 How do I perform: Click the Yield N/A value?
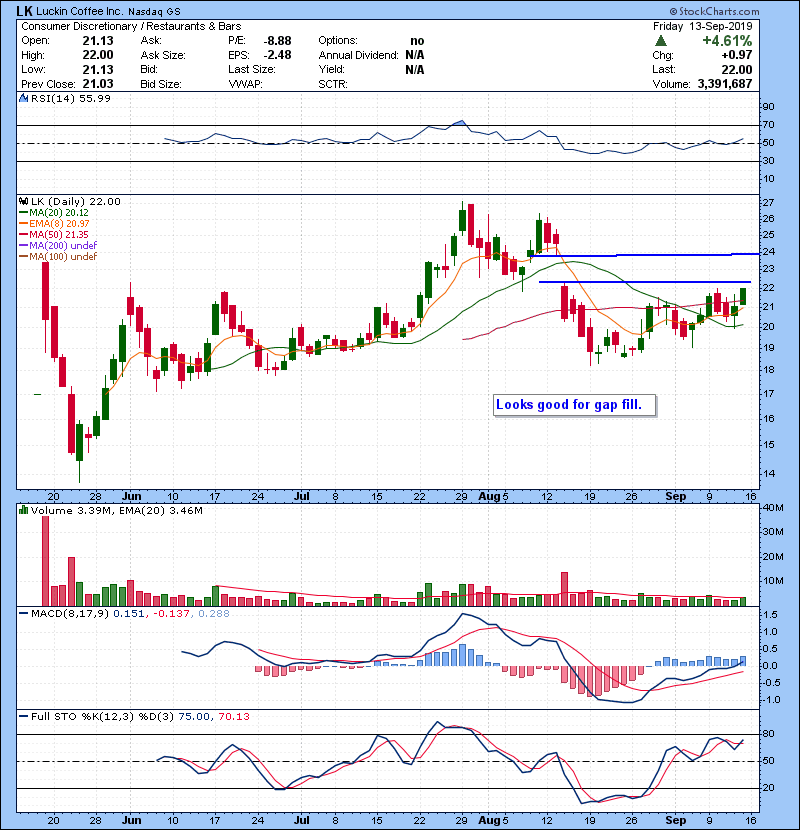pyautogui.click(x=415, y=69)
